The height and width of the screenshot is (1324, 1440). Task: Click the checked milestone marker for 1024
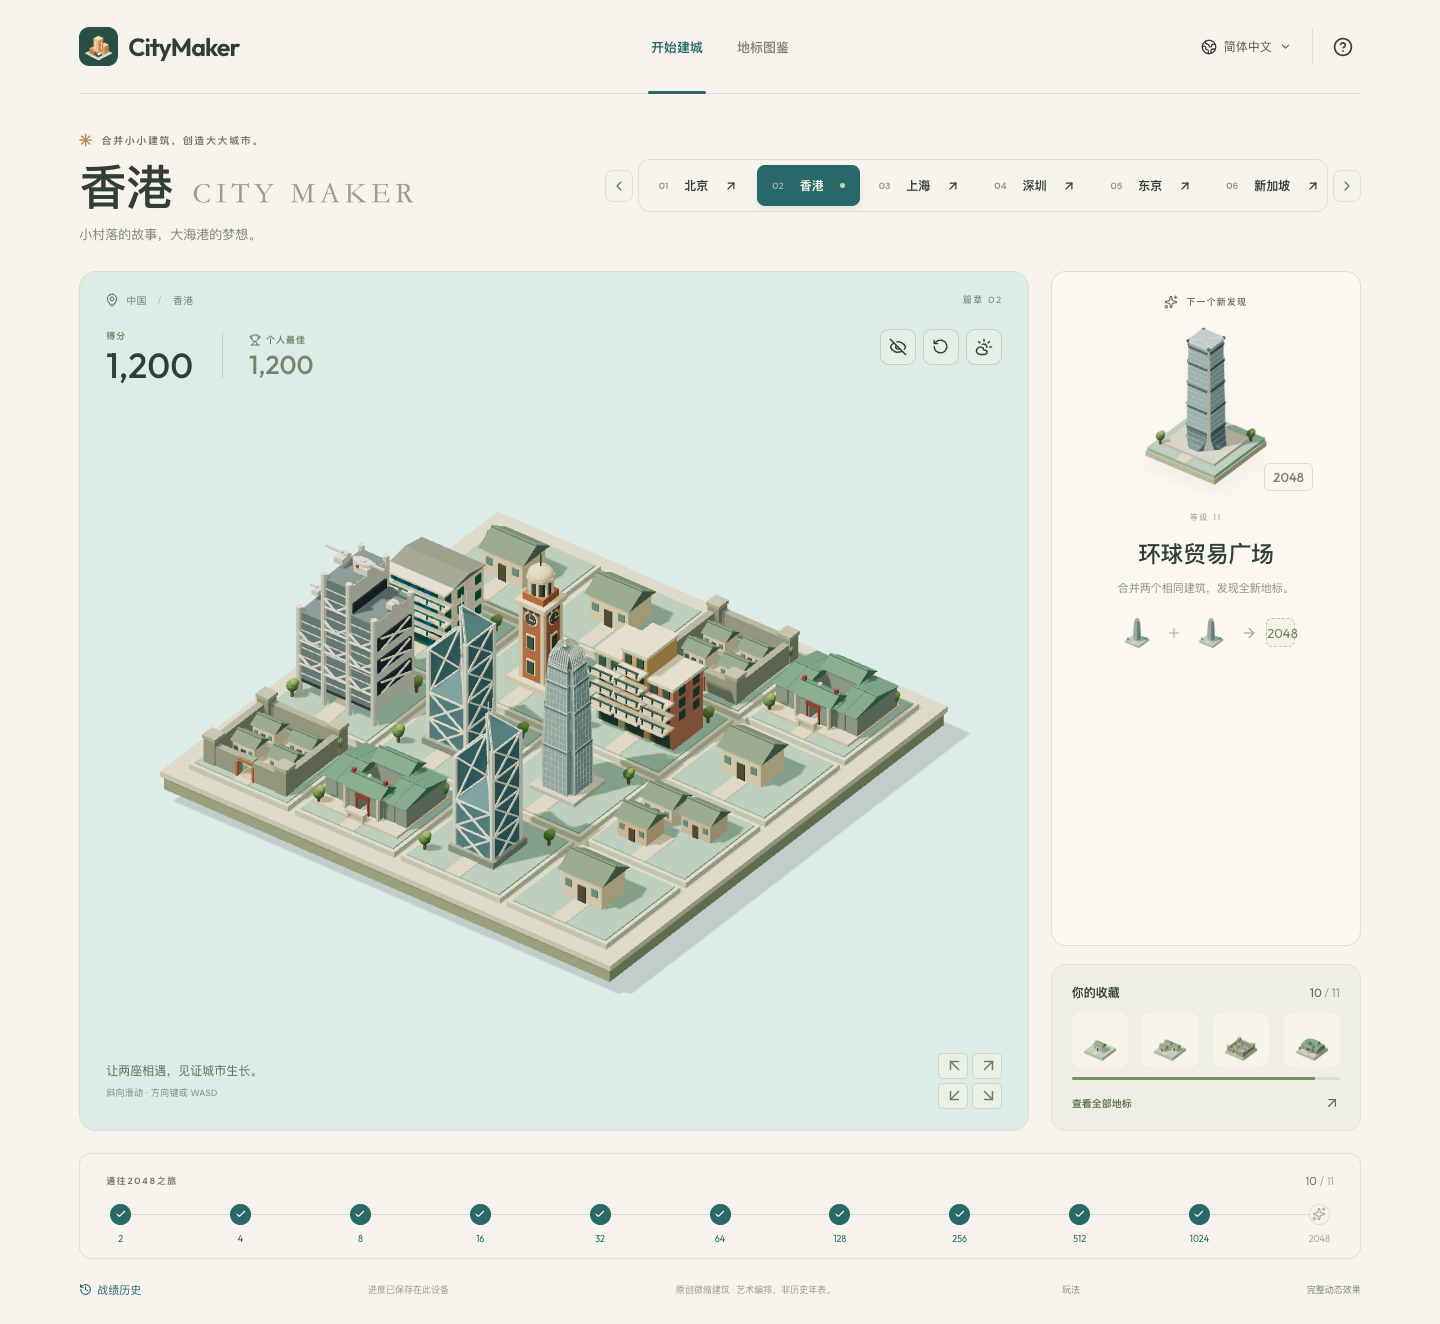click(x=1199, y=1214)
